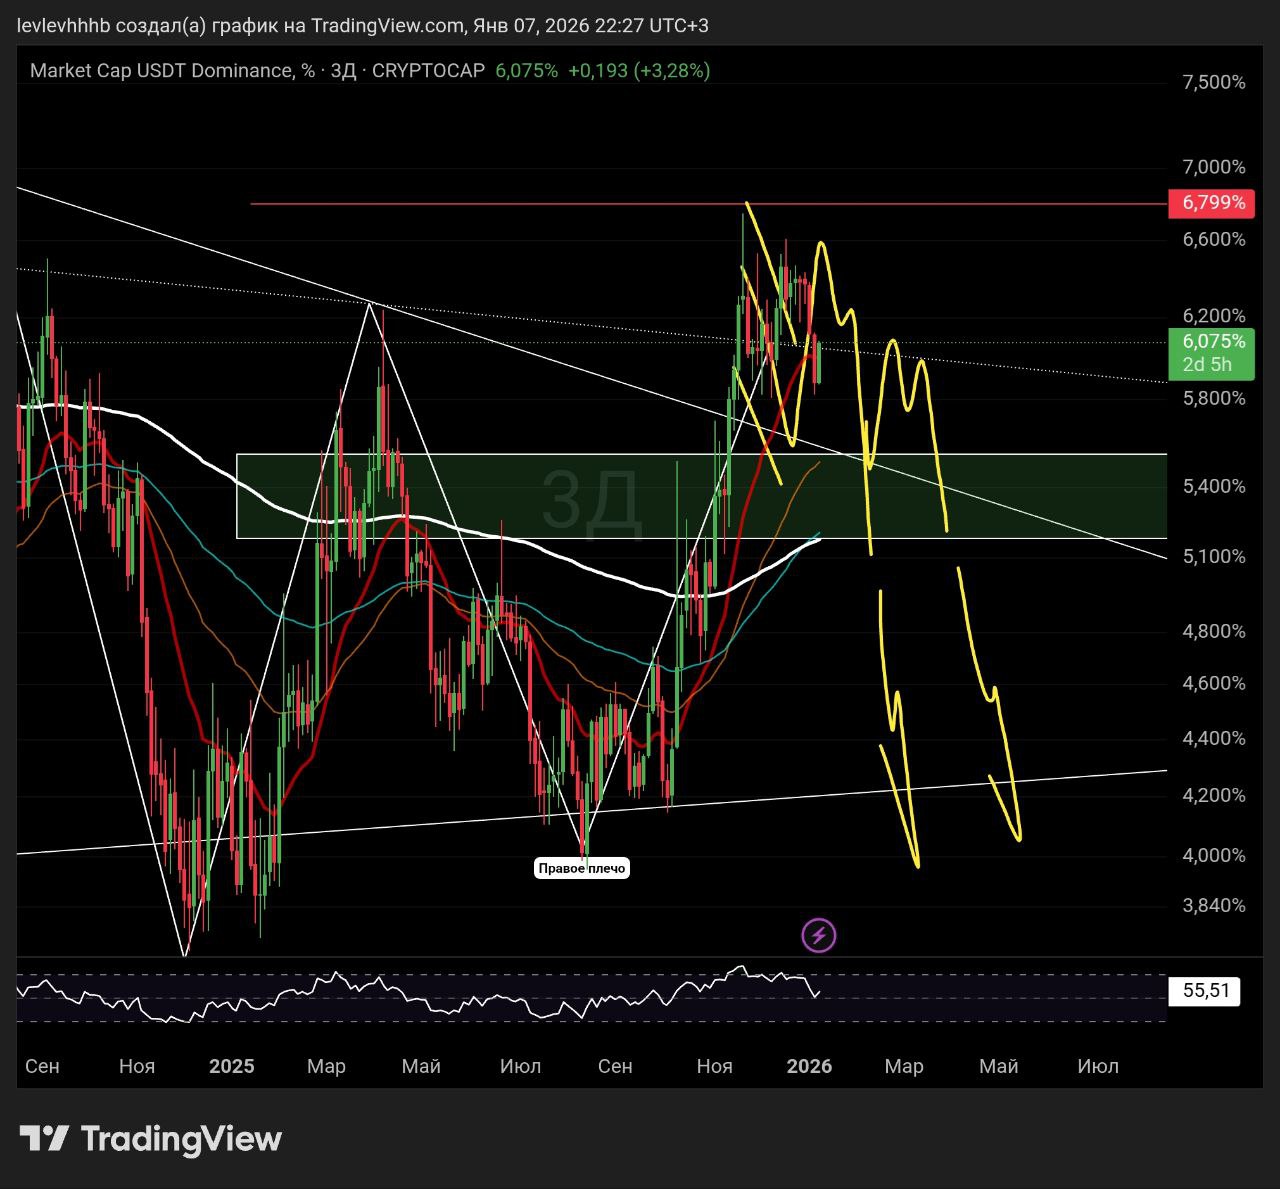Click the 2026 mark on the time axis

(x=809, y=1066)
